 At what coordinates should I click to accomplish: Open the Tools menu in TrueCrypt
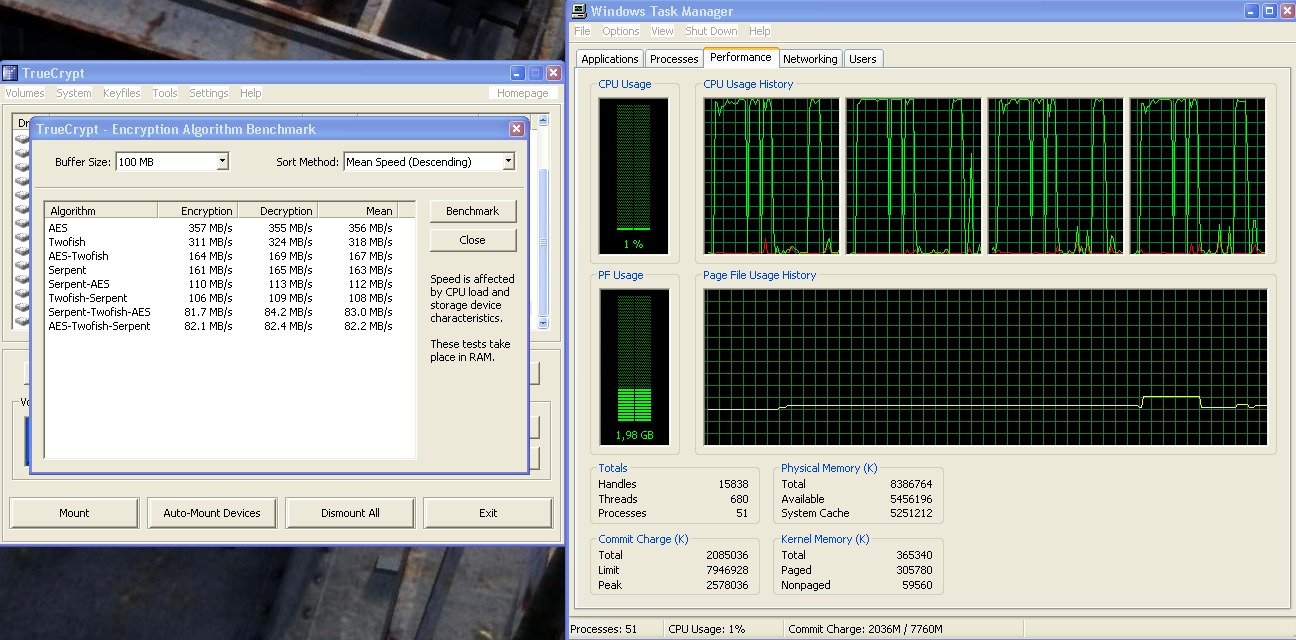coord(165,93)
